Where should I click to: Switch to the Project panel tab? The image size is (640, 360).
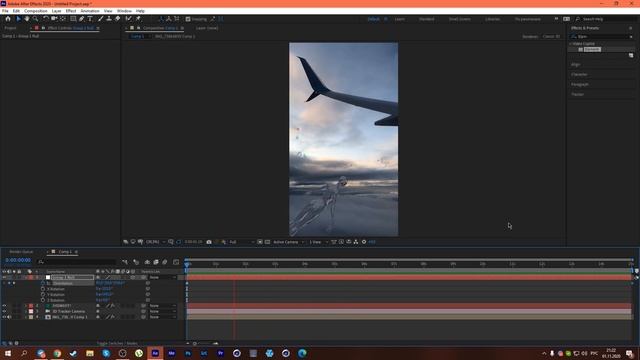click(11, 28)
